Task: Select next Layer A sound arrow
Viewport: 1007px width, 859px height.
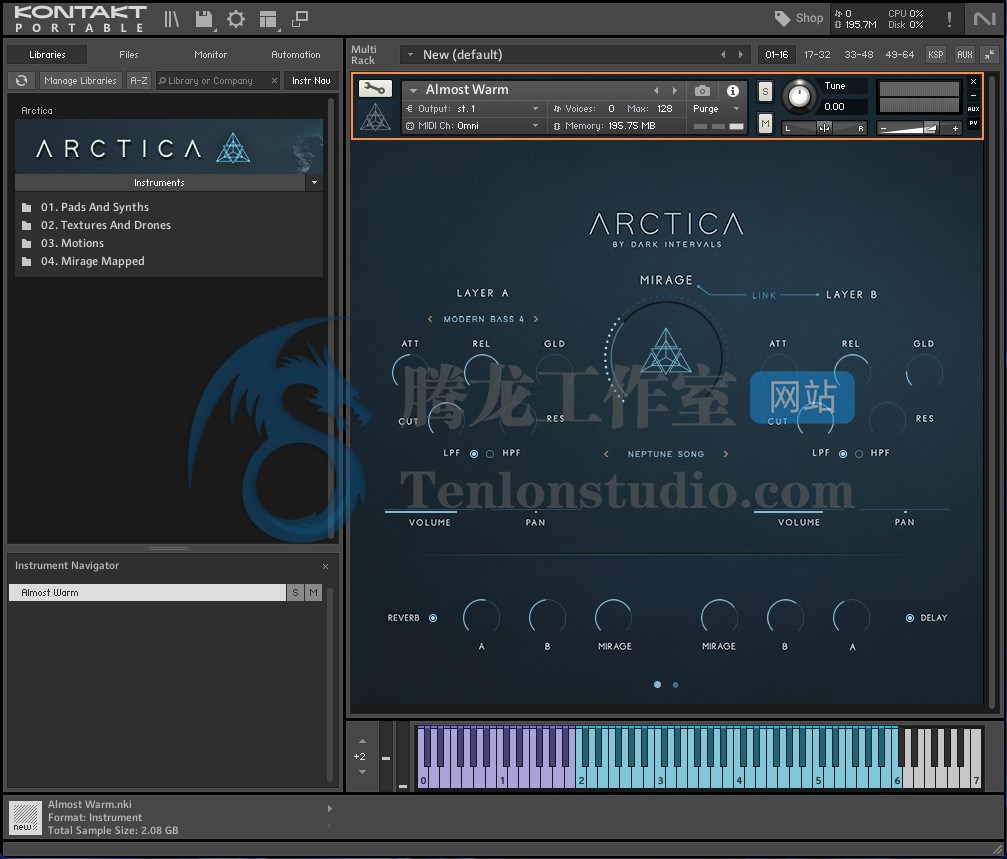Action: (x=536, y=319)
